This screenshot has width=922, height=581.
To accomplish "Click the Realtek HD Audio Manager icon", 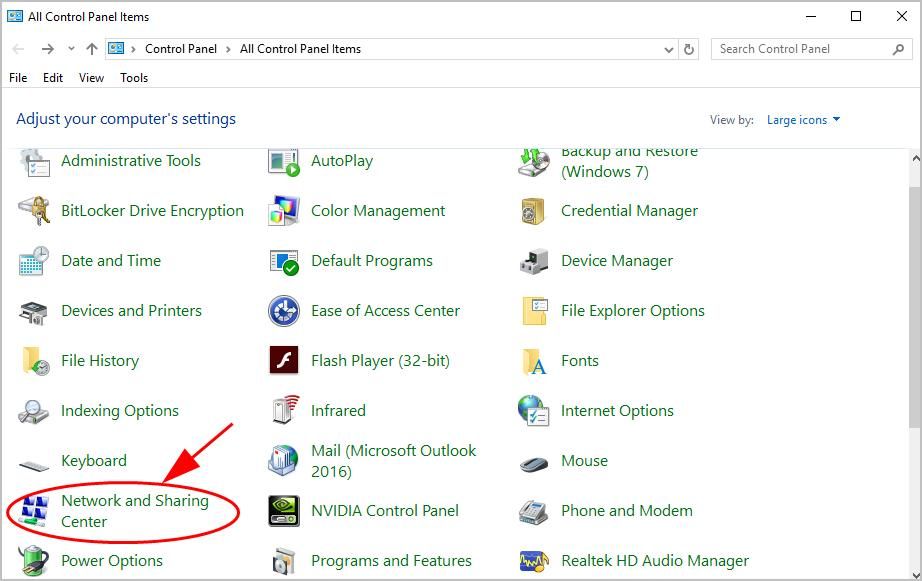I will [x=534, y=561].
